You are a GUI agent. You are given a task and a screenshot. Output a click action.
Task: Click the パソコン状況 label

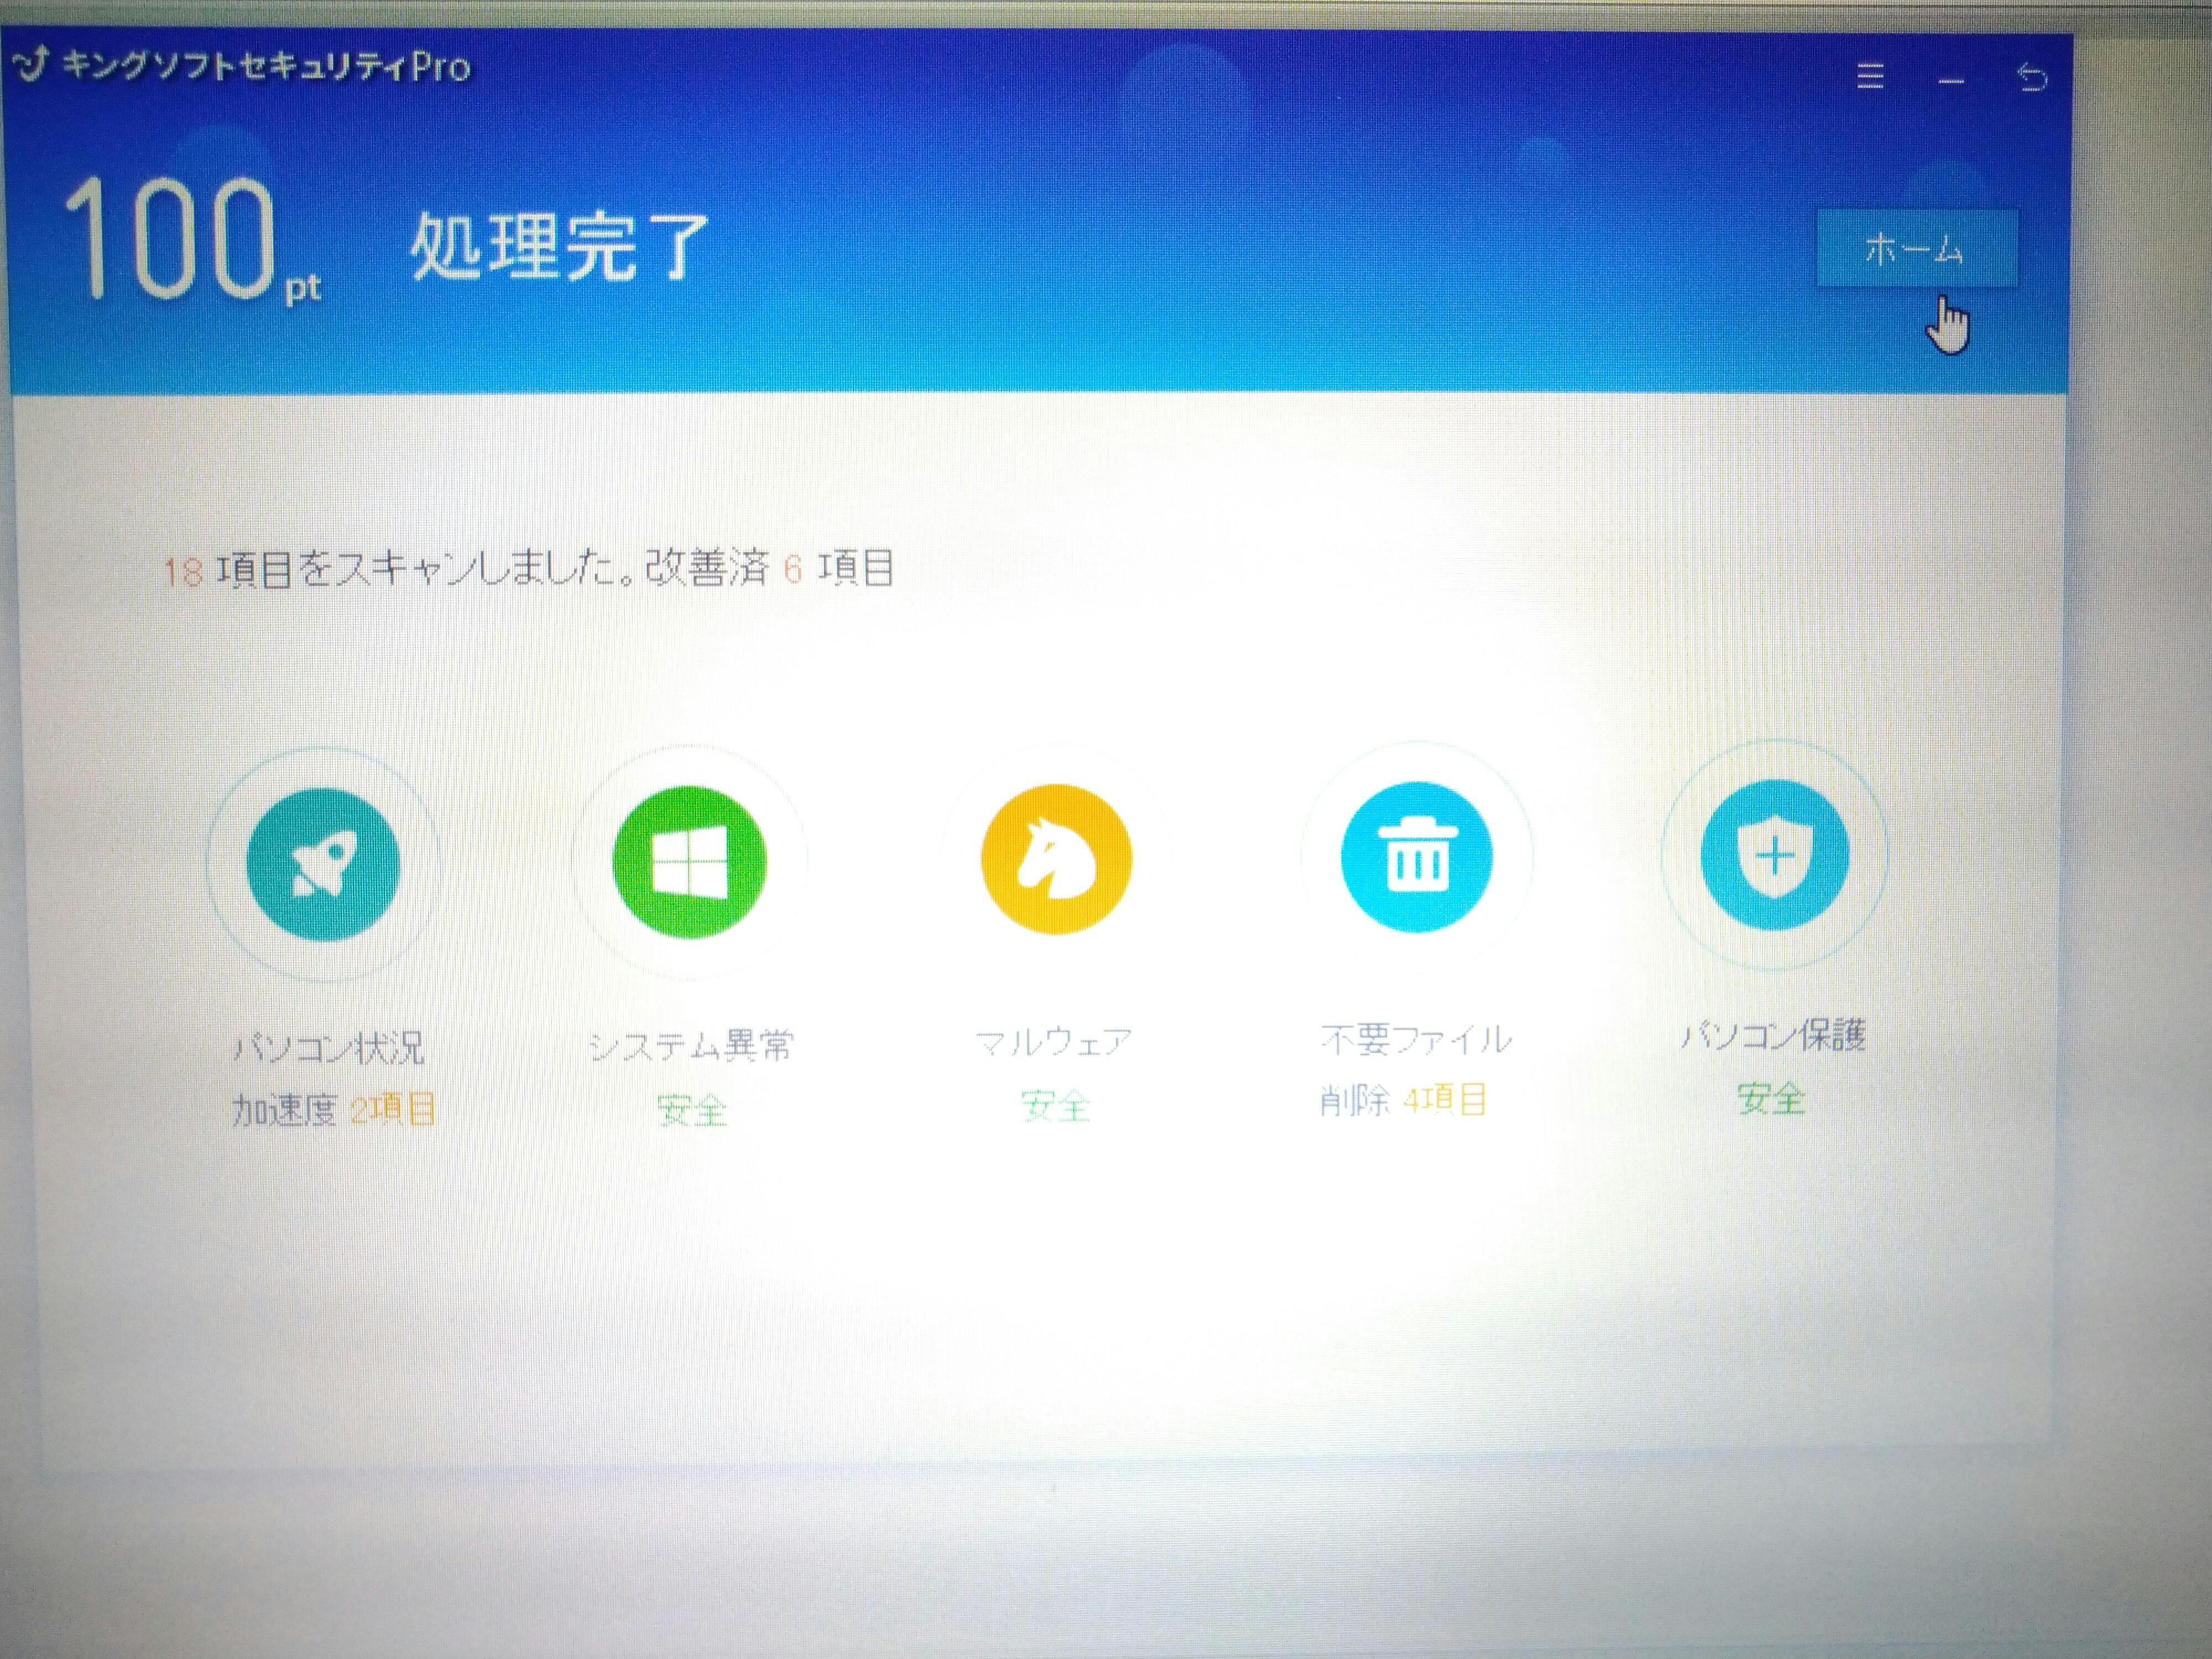(329, 1047)
